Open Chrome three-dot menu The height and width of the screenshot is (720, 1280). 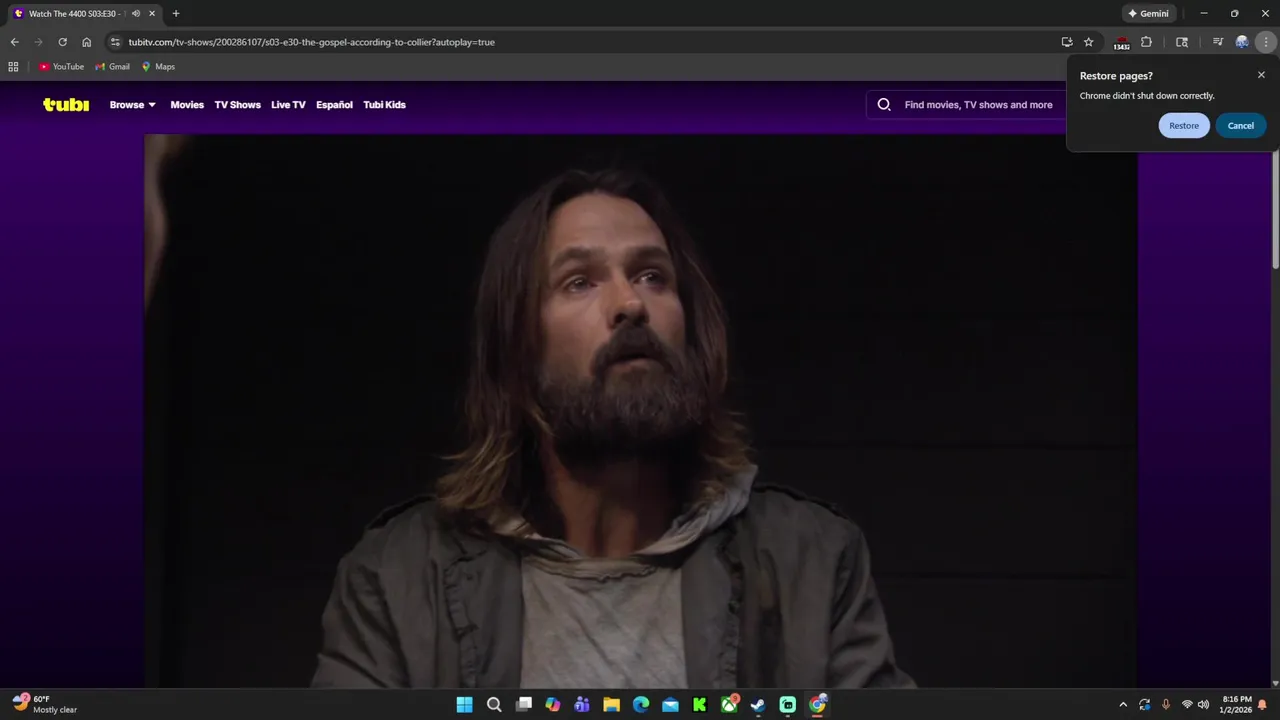(1267, 42)
